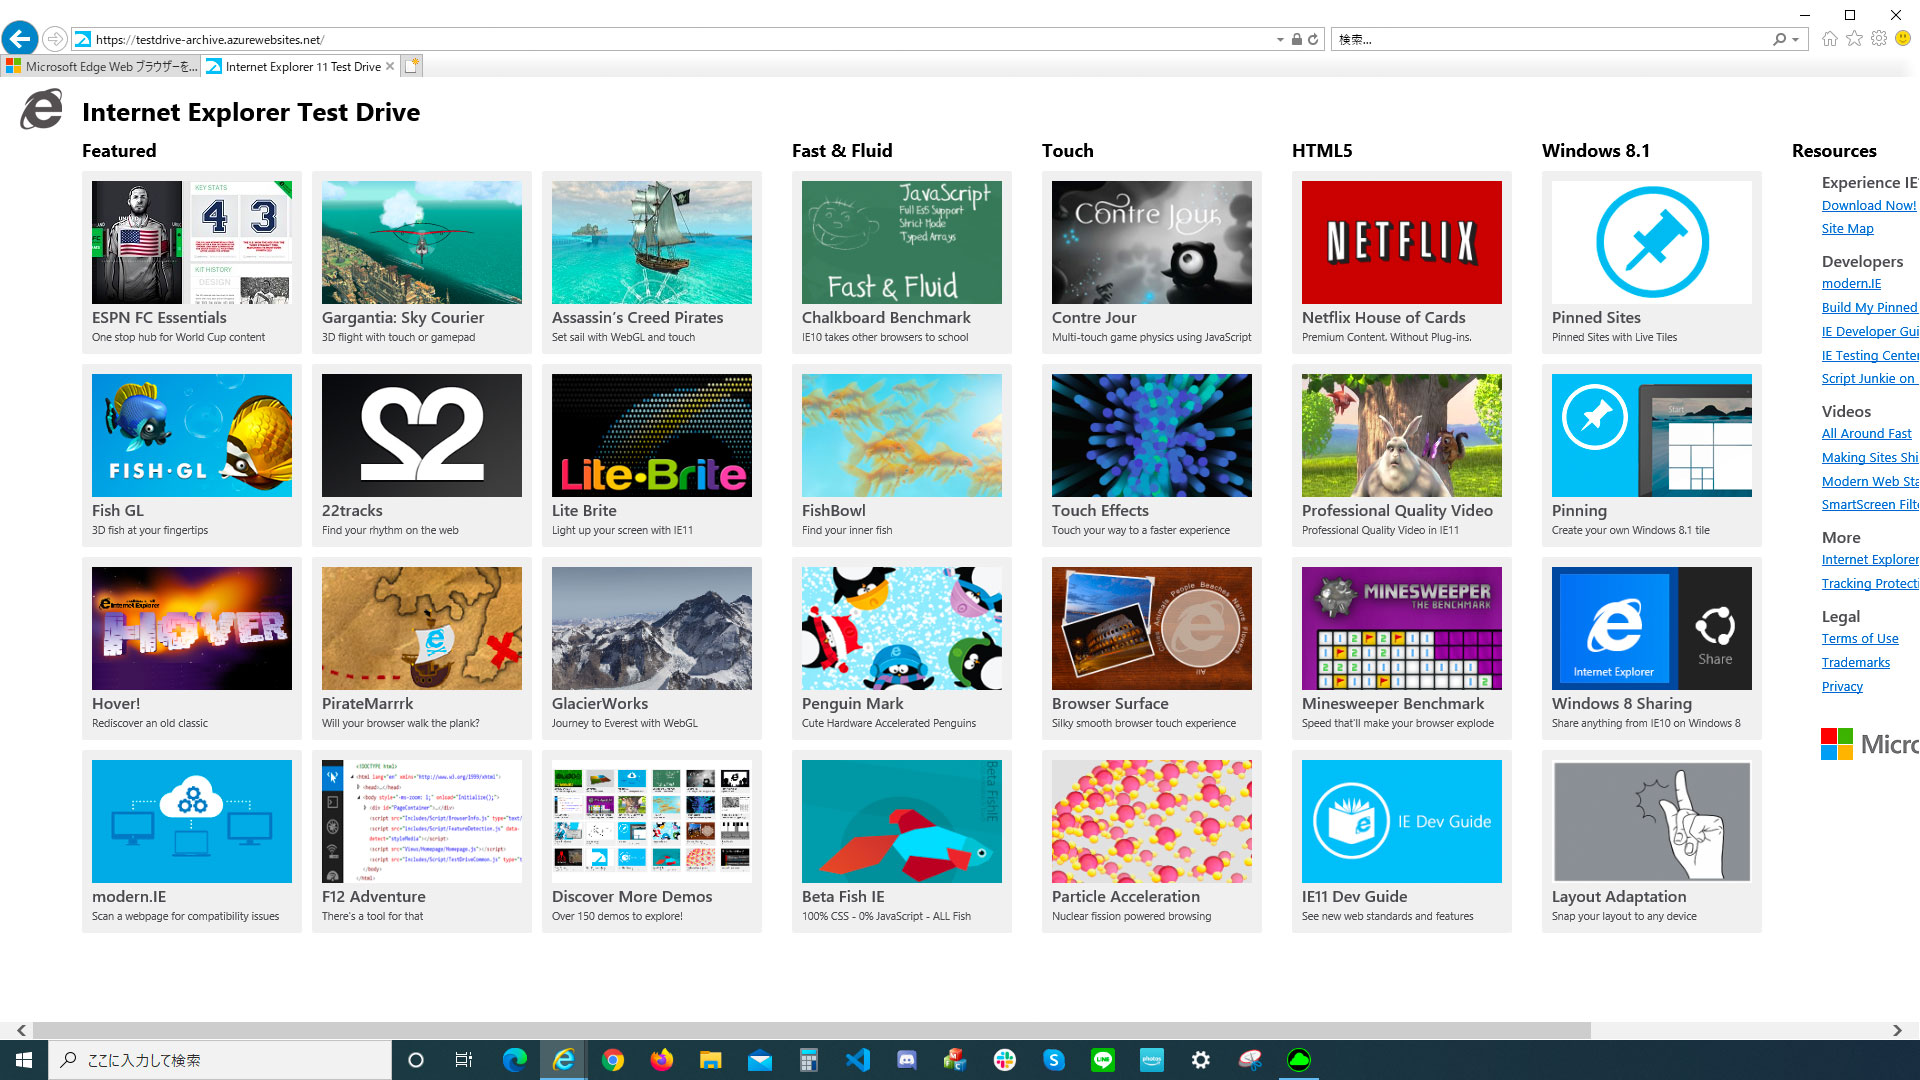Expand the search provider dropdown arrow
The height and width of the screenshot is (1080, 1920).
pos(1796,40)
